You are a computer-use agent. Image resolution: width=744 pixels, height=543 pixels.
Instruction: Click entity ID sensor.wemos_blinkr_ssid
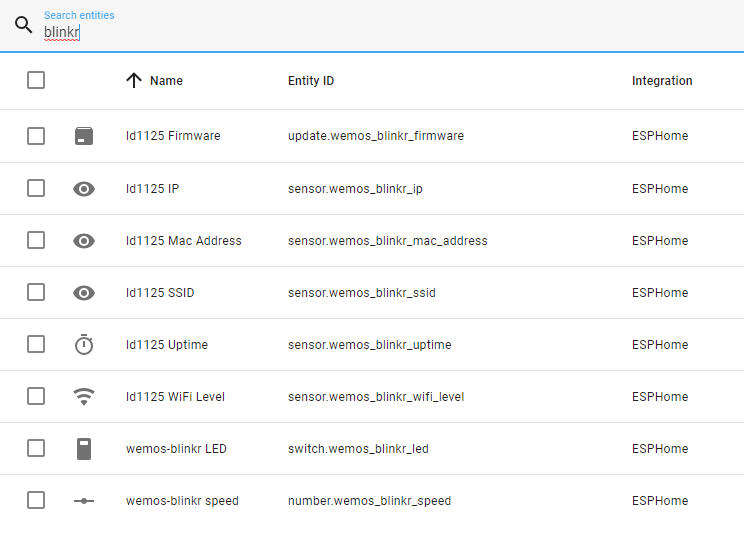pos(362,292)
